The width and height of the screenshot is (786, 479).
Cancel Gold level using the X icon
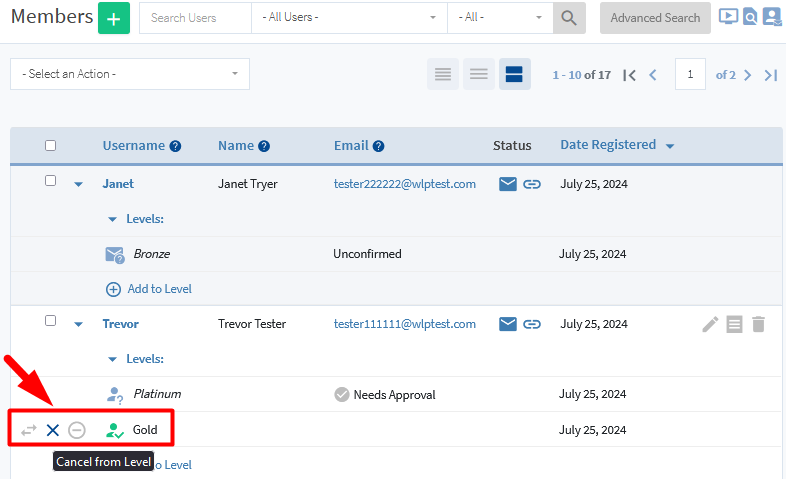point(53,430)
